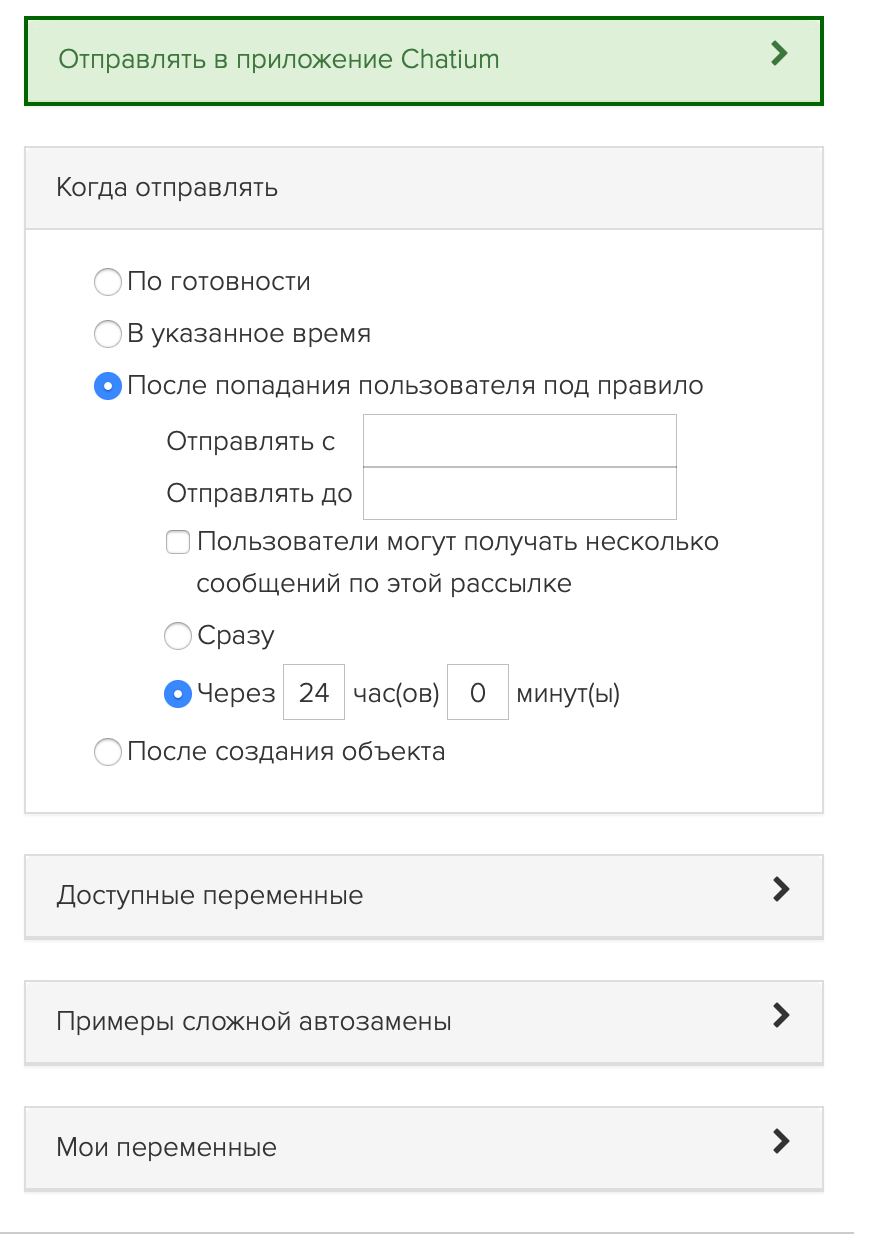The width and height of the screenshot is (870, 1252).
Task: Select the По готовности radio option
Action: point(107,282)
